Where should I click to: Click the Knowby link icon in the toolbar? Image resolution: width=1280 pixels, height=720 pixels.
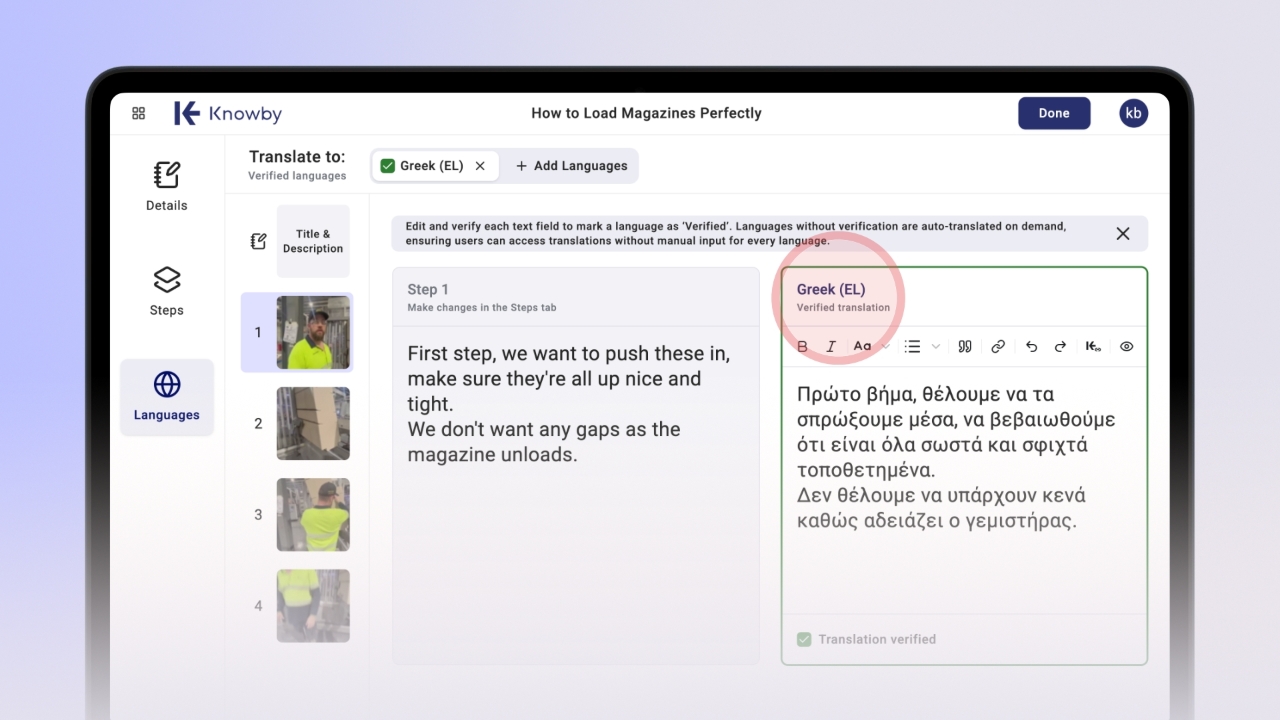click(1093, 347)
